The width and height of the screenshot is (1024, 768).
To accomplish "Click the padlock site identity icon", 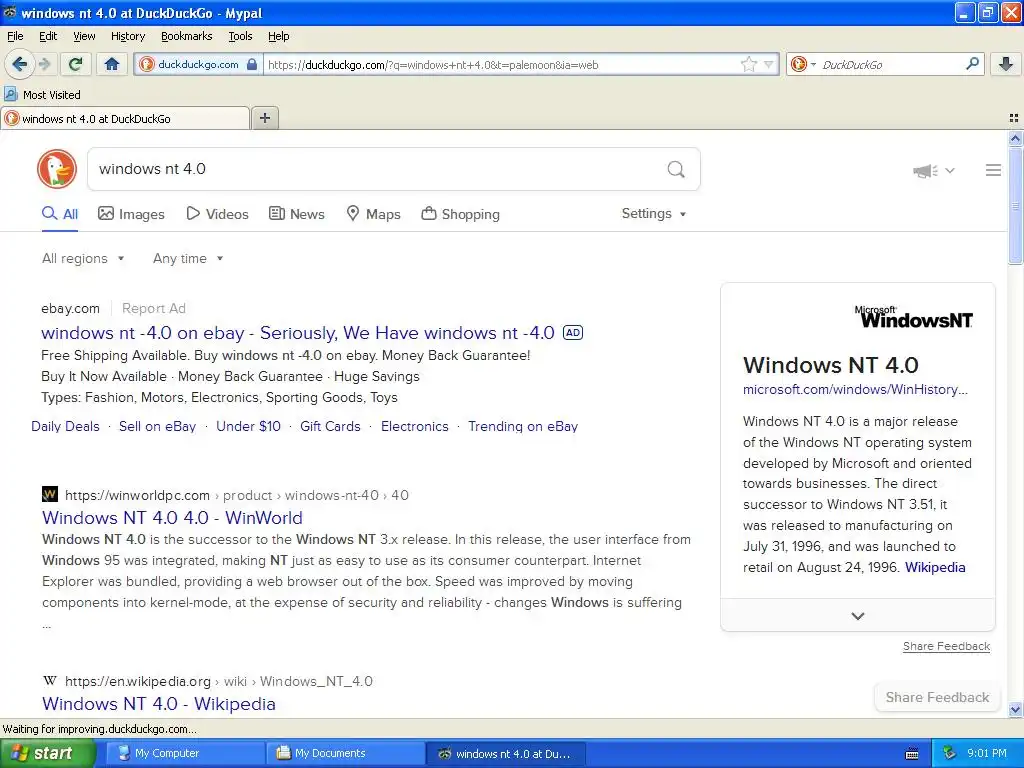I will pos(252,64).
